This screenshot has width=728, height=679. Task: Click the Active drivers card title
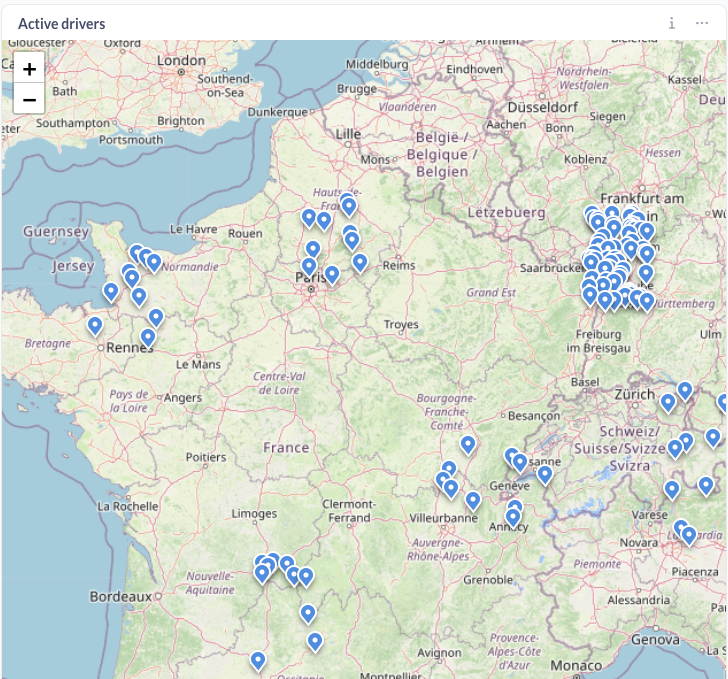tap(62, 23)
